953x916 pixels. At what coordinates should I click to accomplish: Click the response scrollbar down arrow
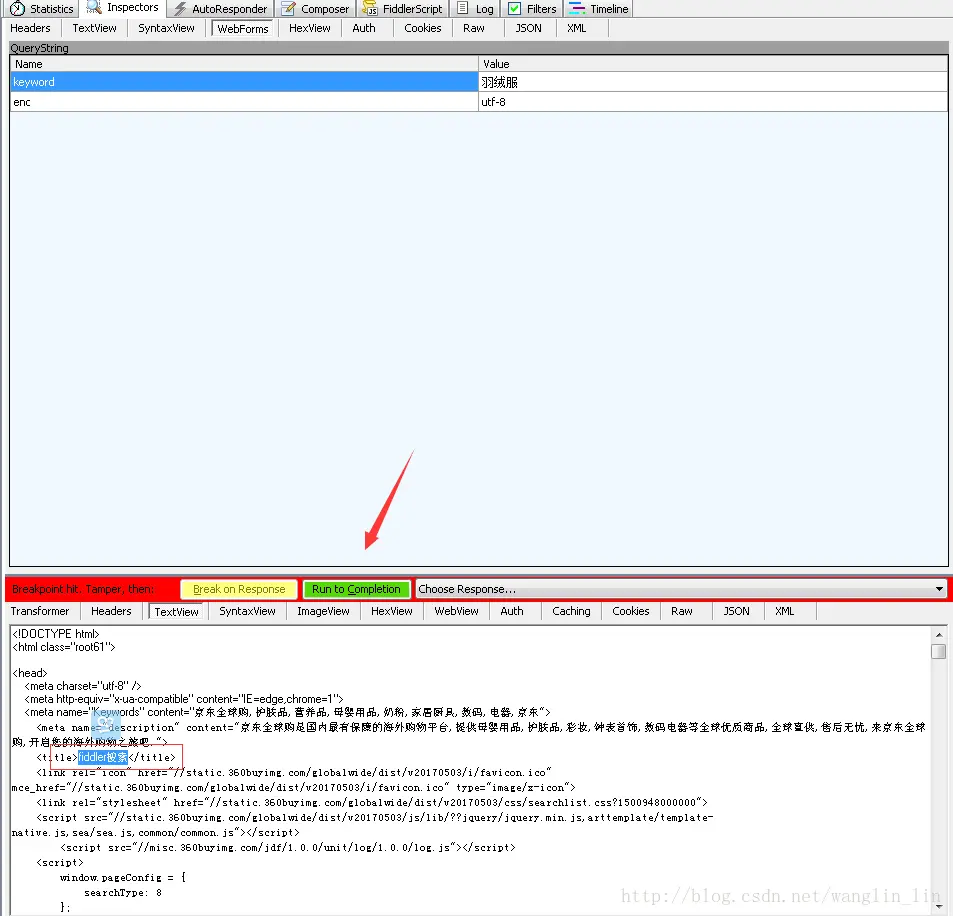point(938,907)
